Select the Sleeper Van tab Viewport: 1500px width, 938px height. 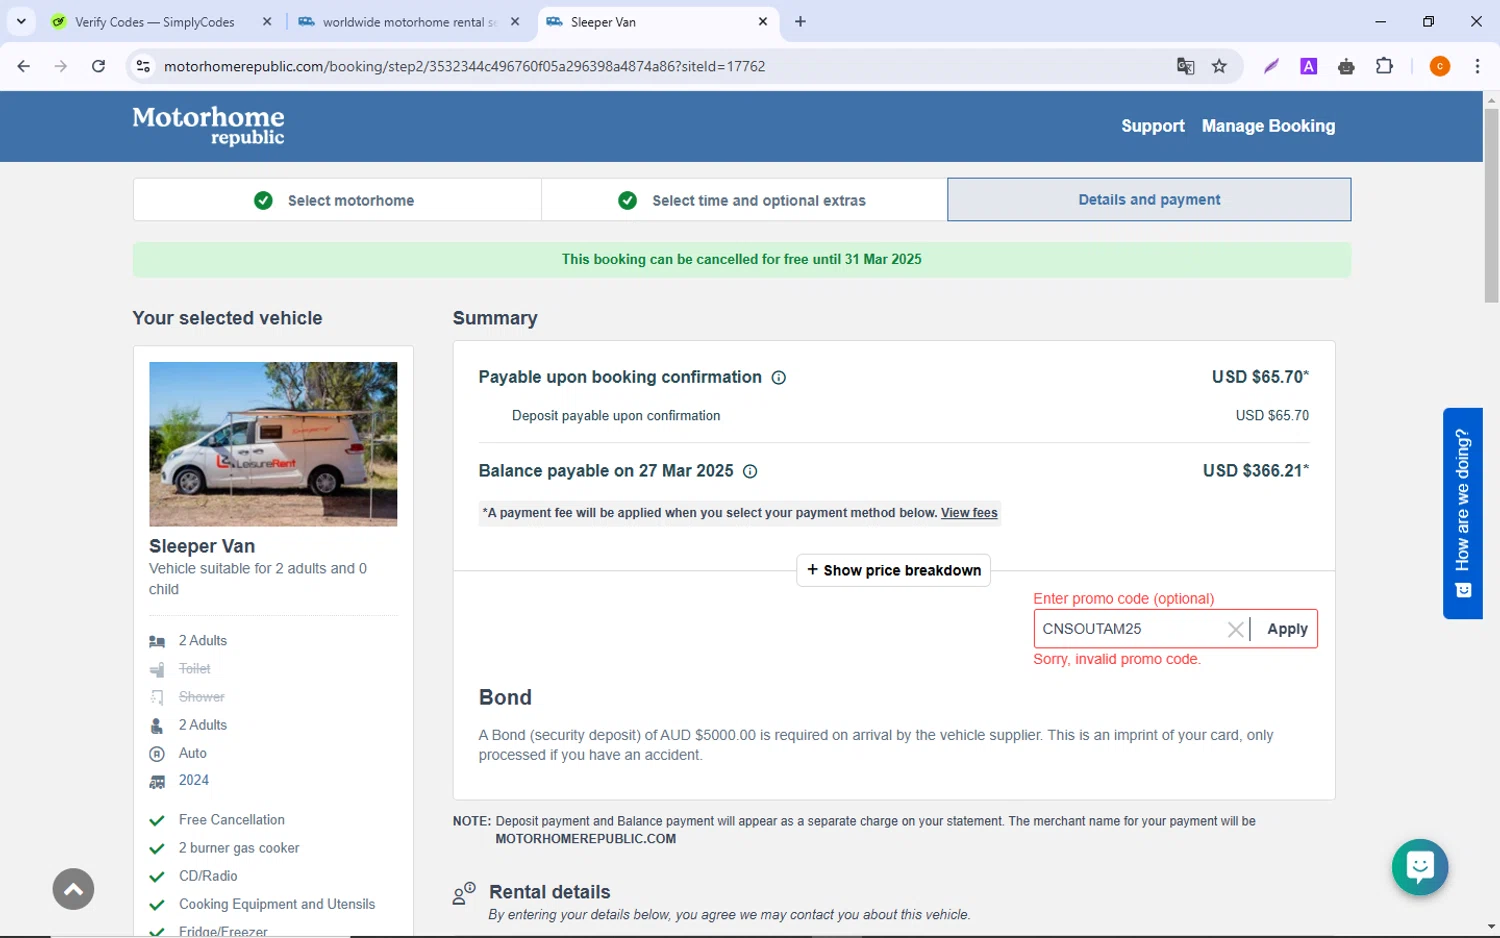click(658, 21)
